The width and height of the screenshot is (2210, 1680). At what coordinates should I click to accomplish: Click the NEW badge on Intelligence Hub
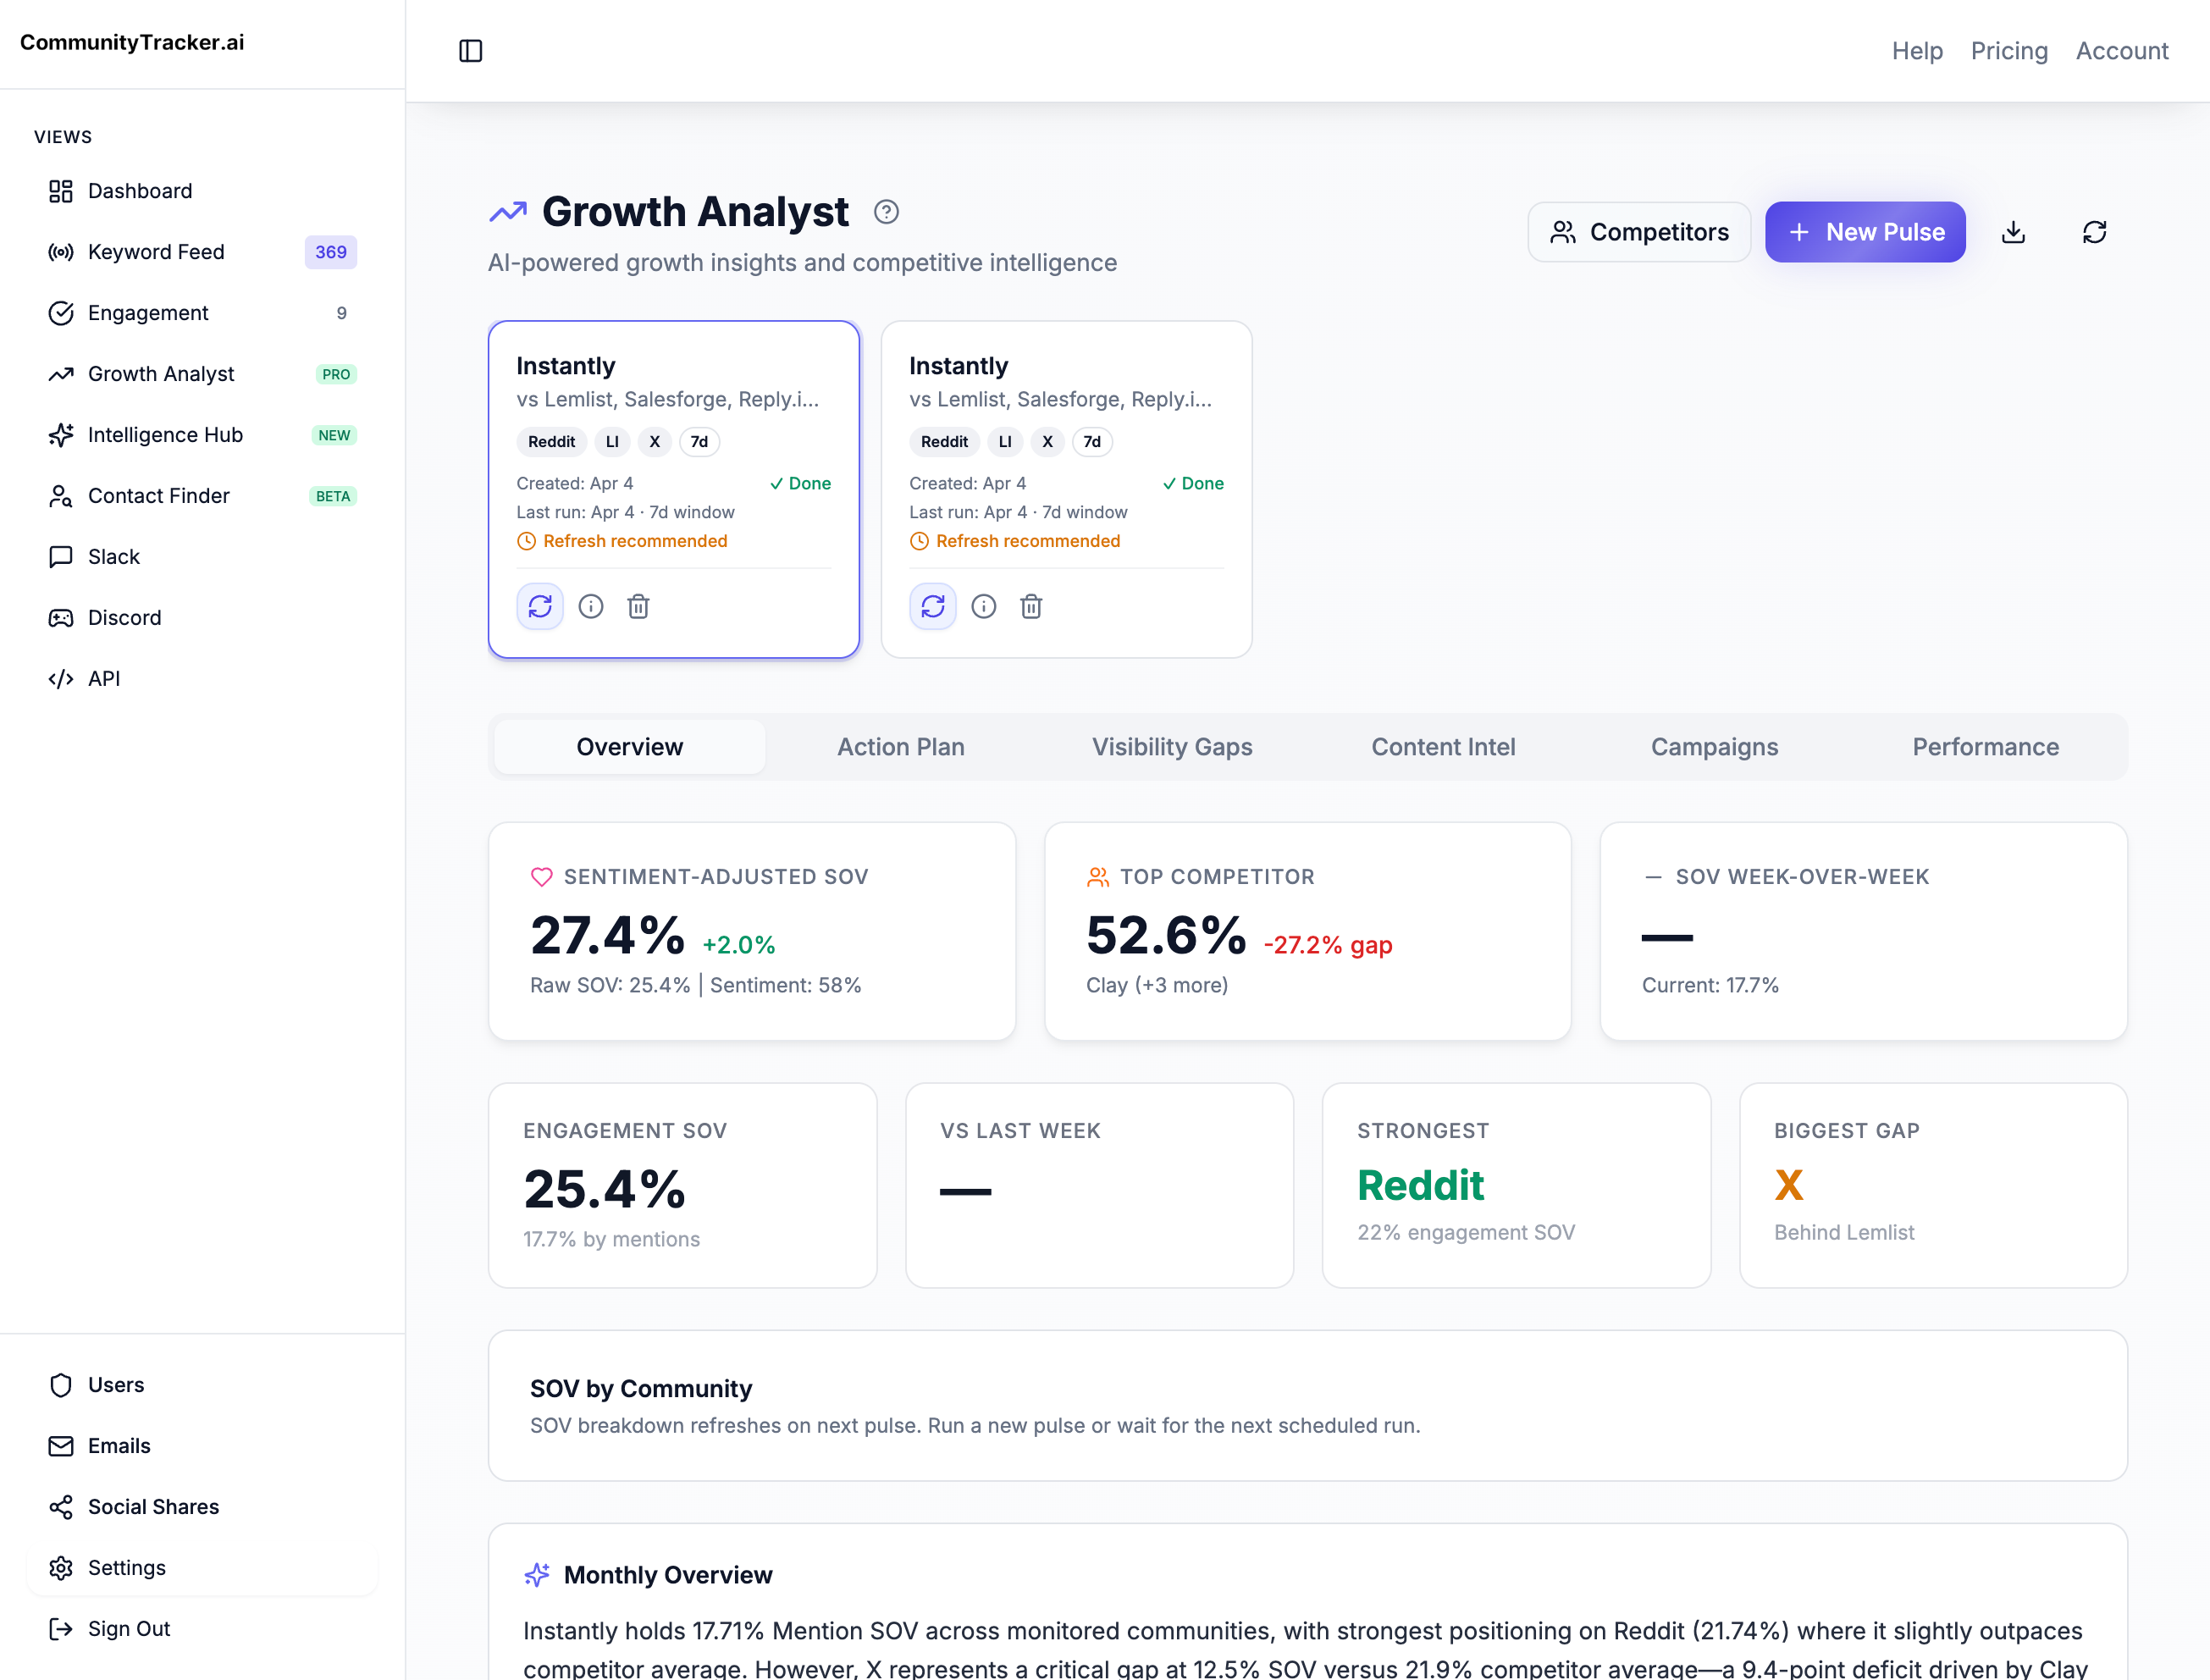[334, 435]
